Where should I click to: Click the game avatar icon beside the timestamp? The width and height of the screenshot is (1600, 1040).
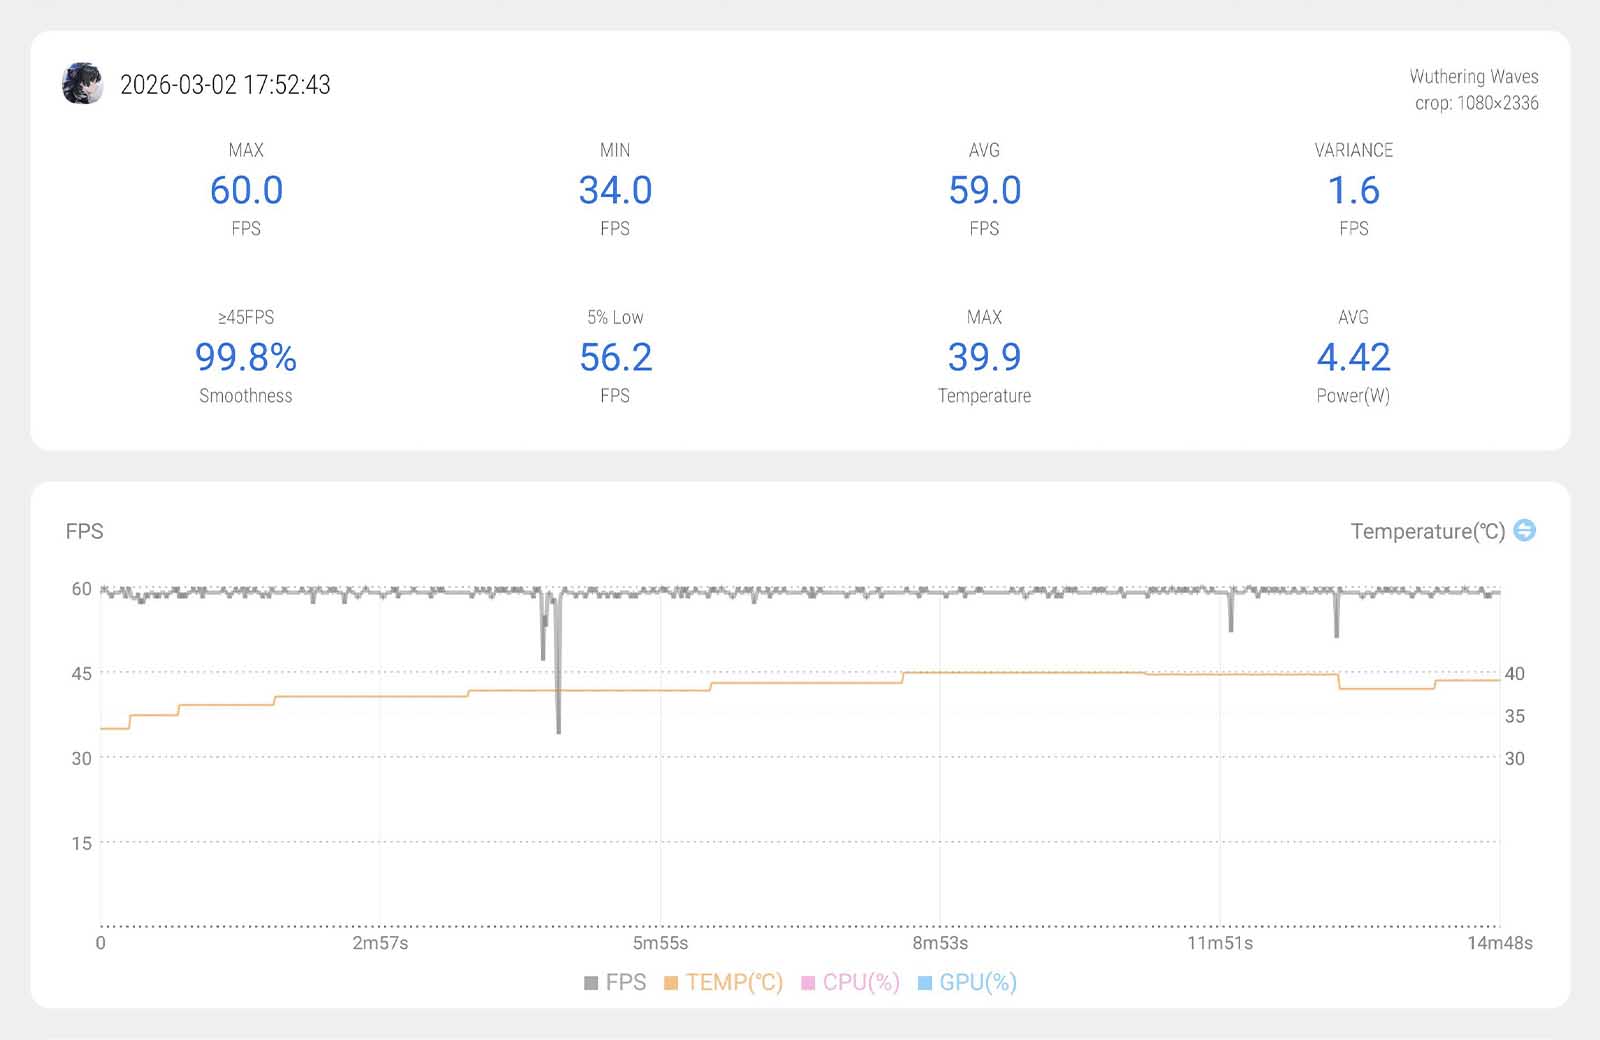(x=82, y=84)
